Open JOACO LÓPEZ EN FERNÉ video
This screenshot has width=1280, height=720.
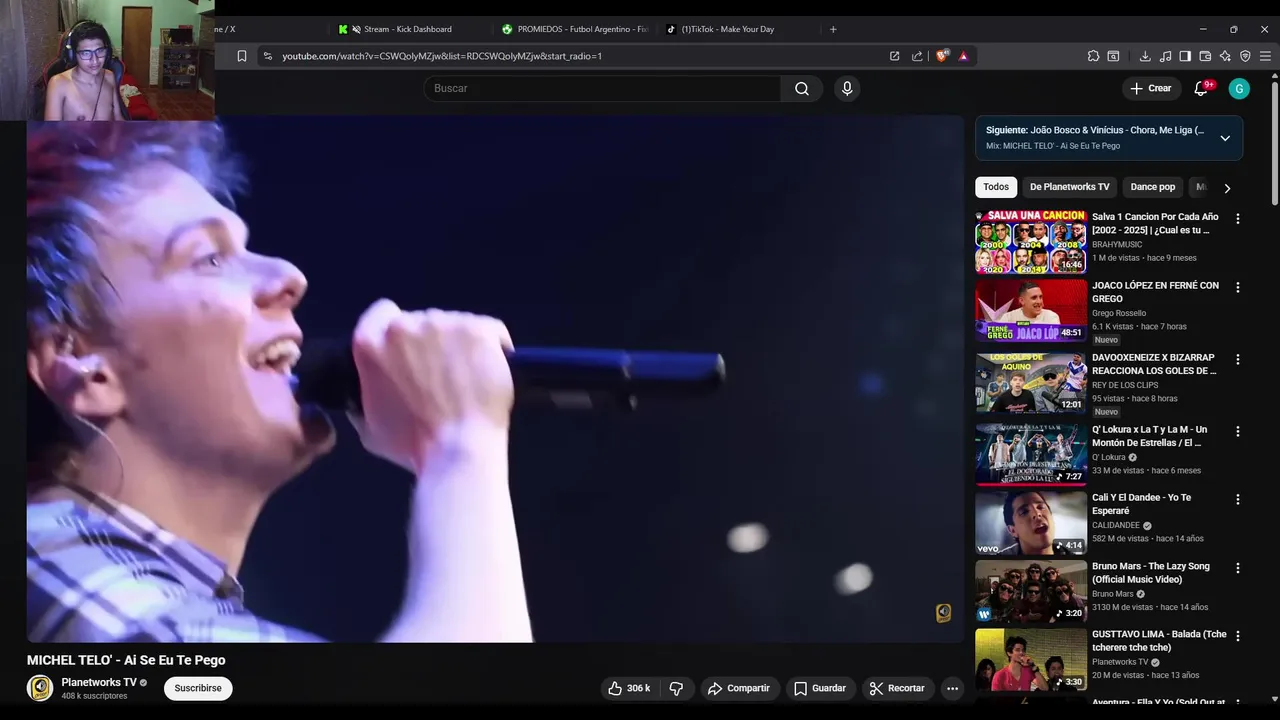tap(1031, 310)
